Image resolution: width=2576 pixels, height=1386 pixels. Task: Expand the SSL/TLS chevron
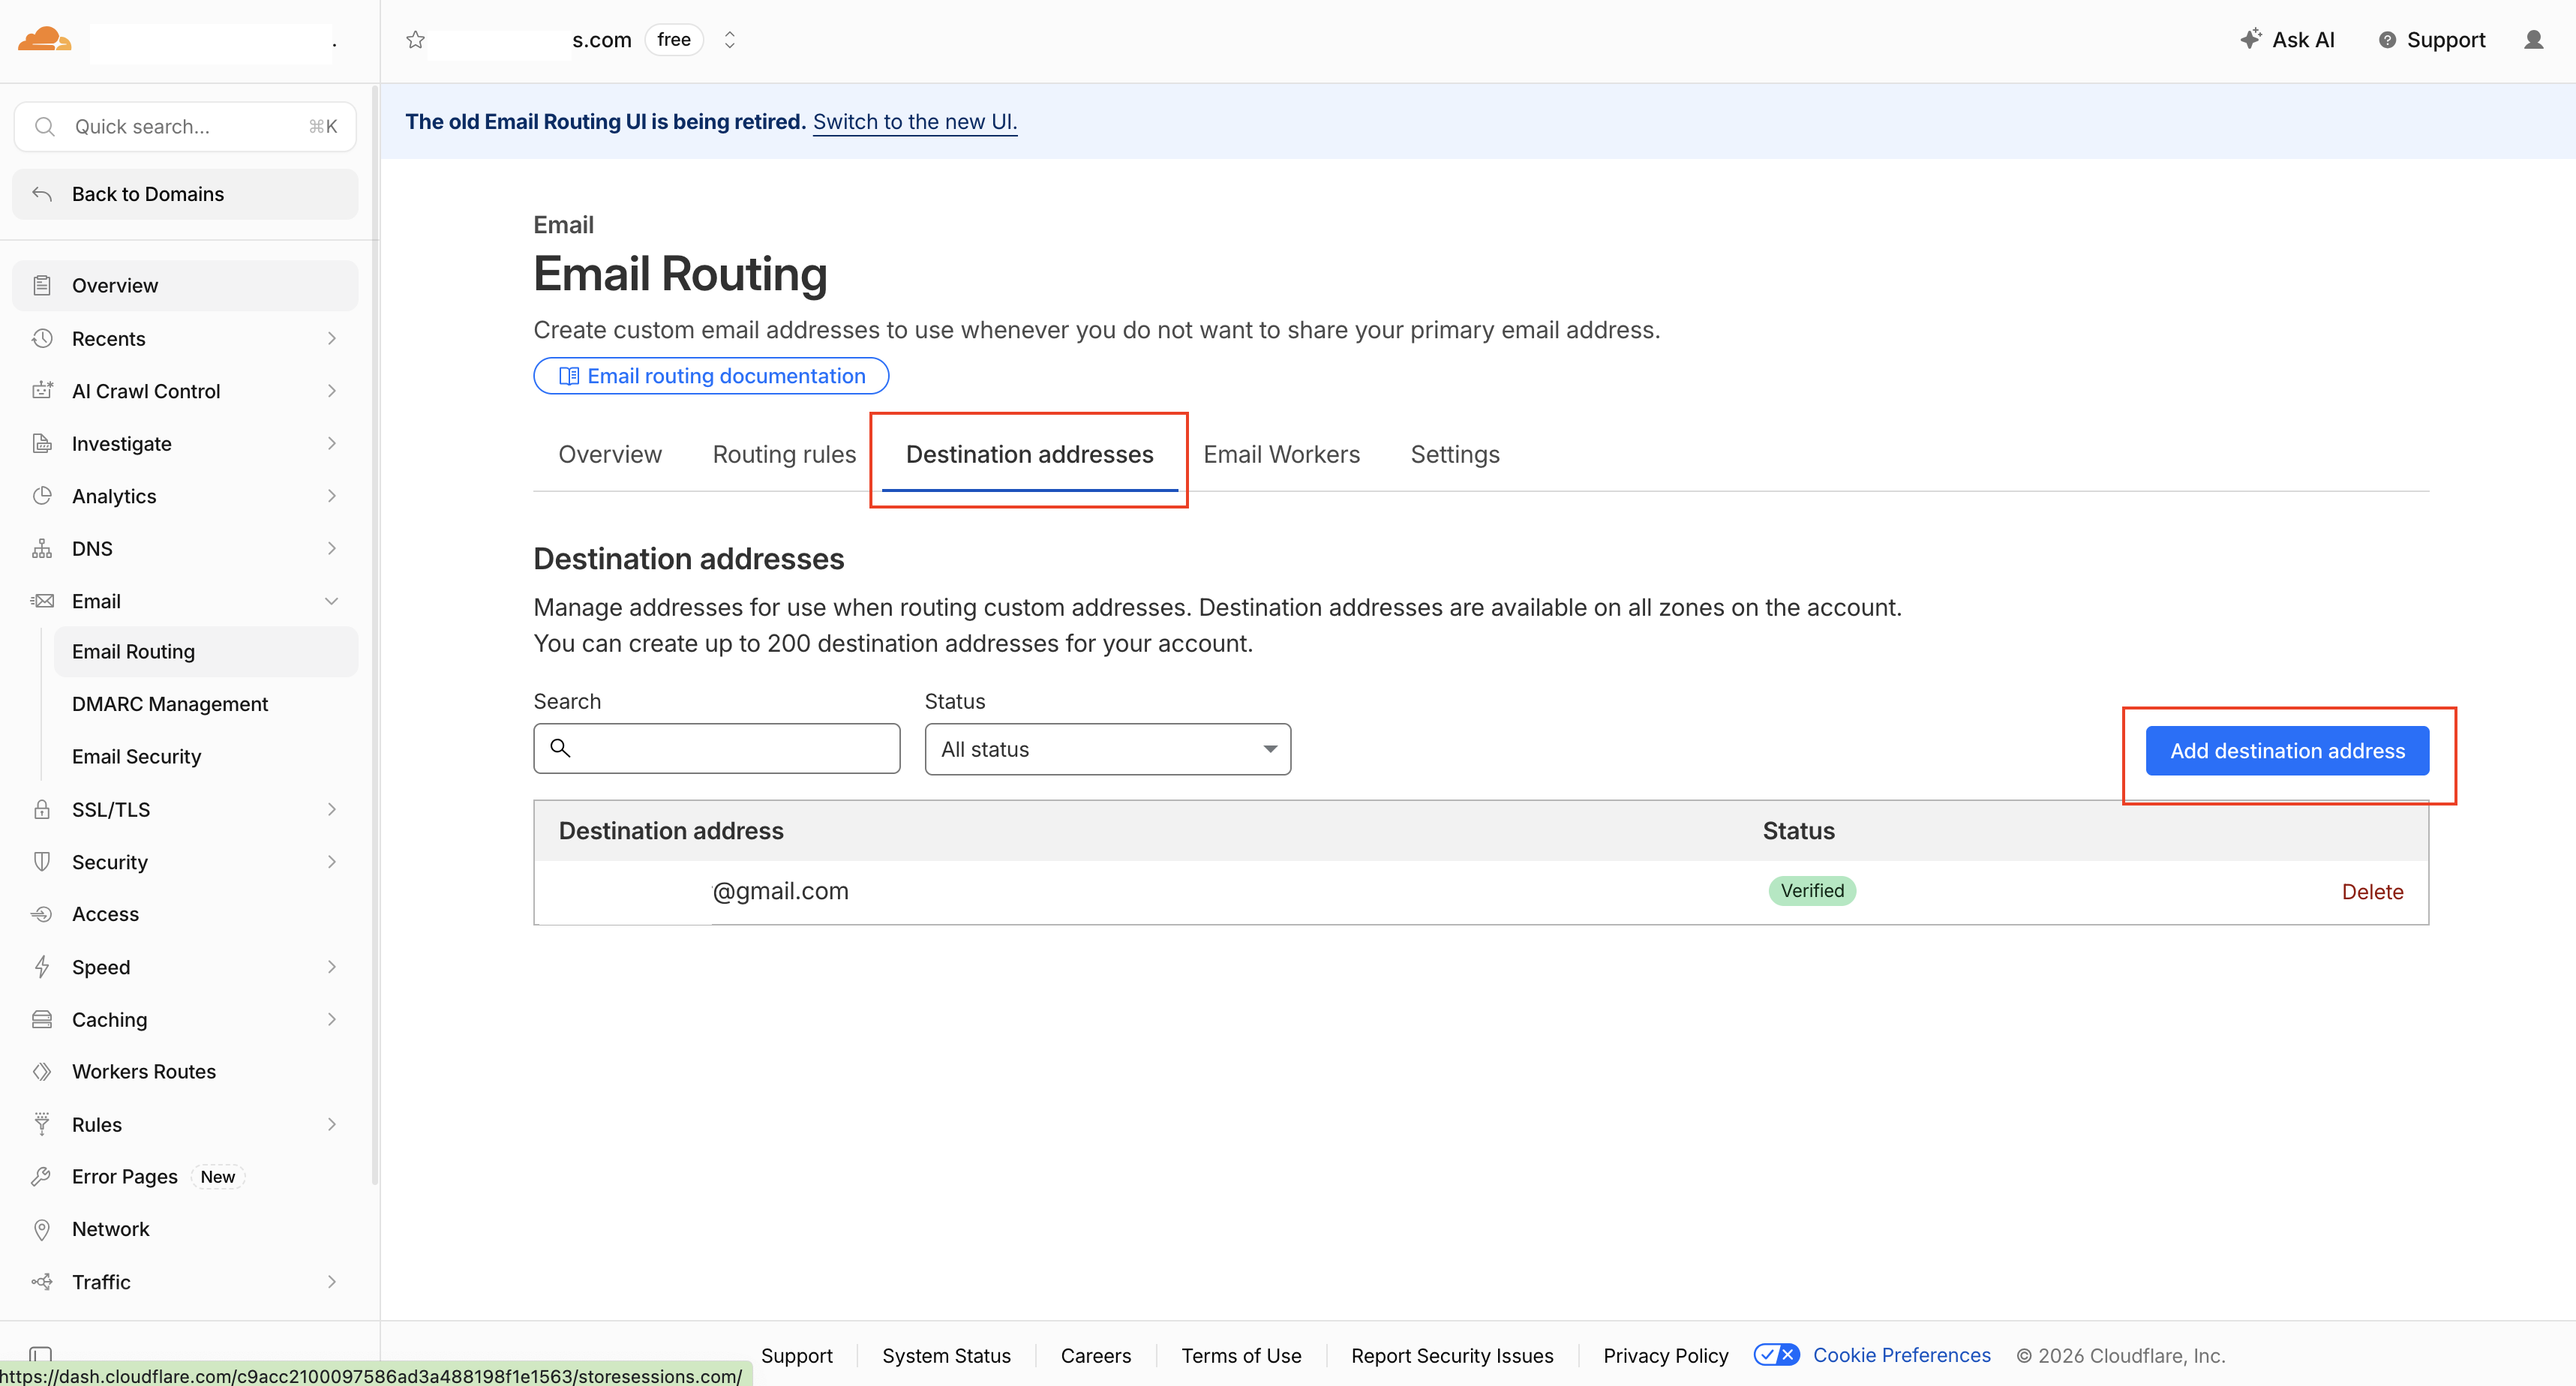(x=332, y=810)
